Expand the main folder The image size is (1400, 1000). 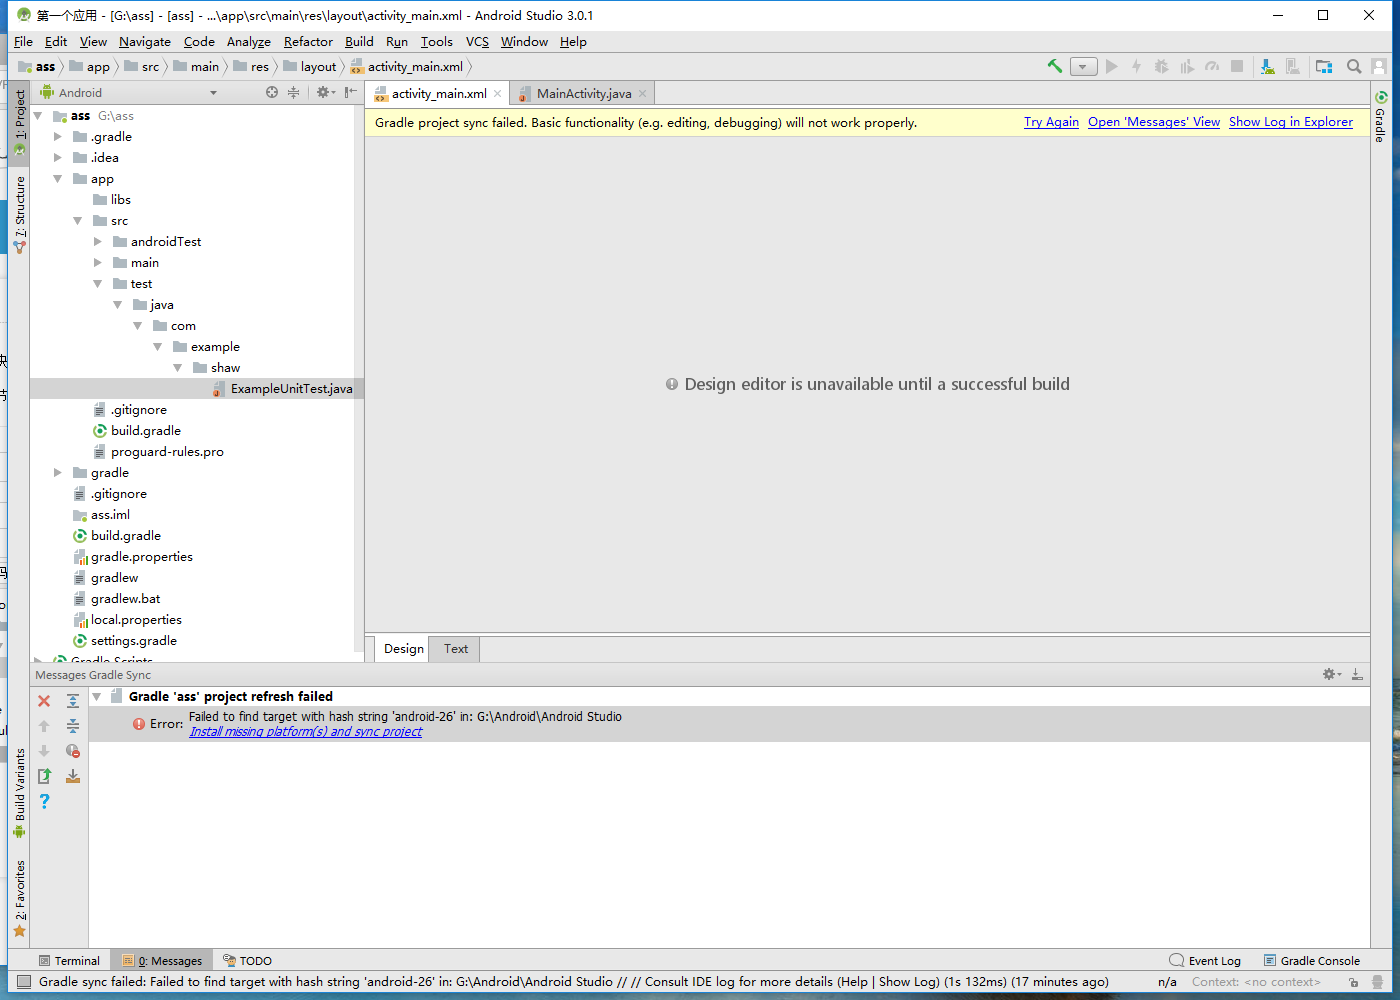98,263
